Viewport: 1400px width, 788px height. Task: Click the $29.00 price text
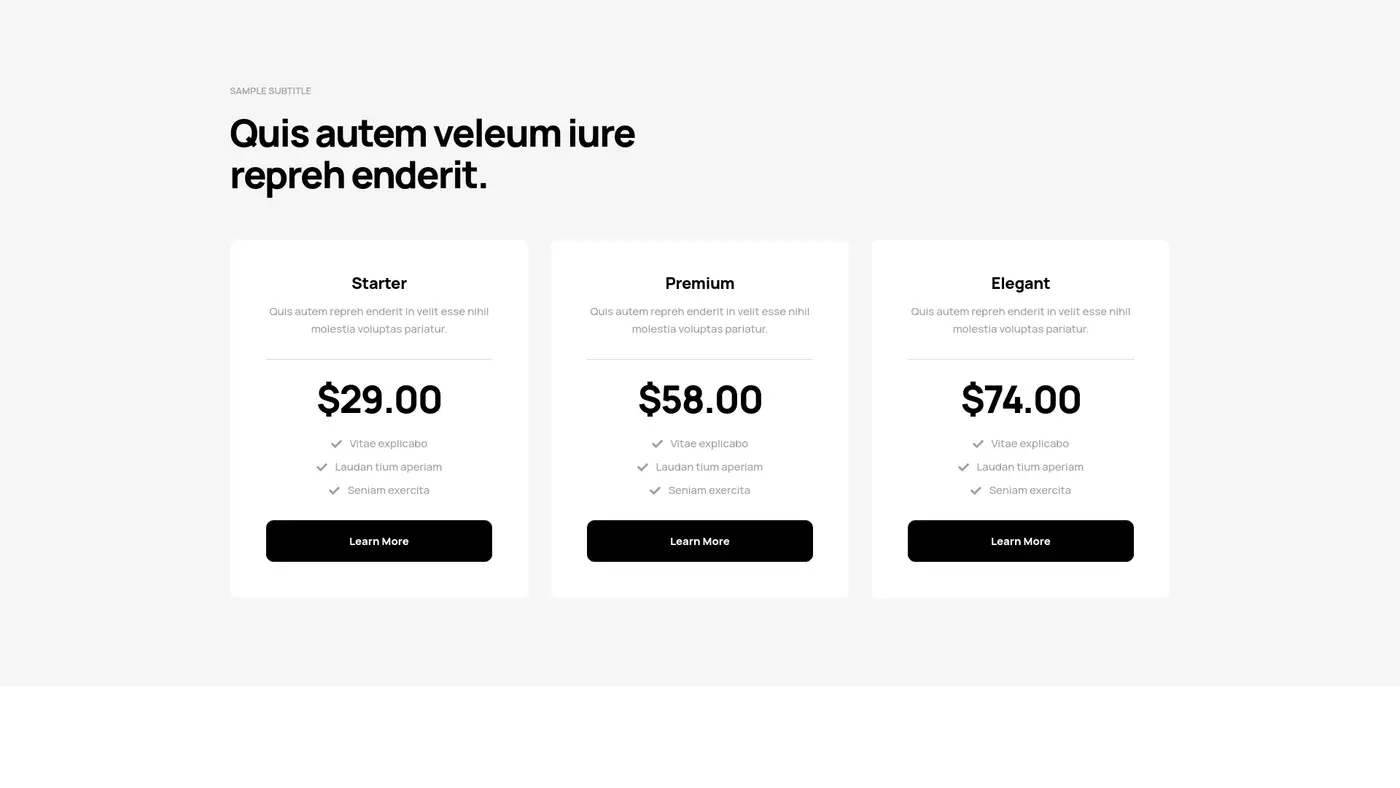coord(379,400)
